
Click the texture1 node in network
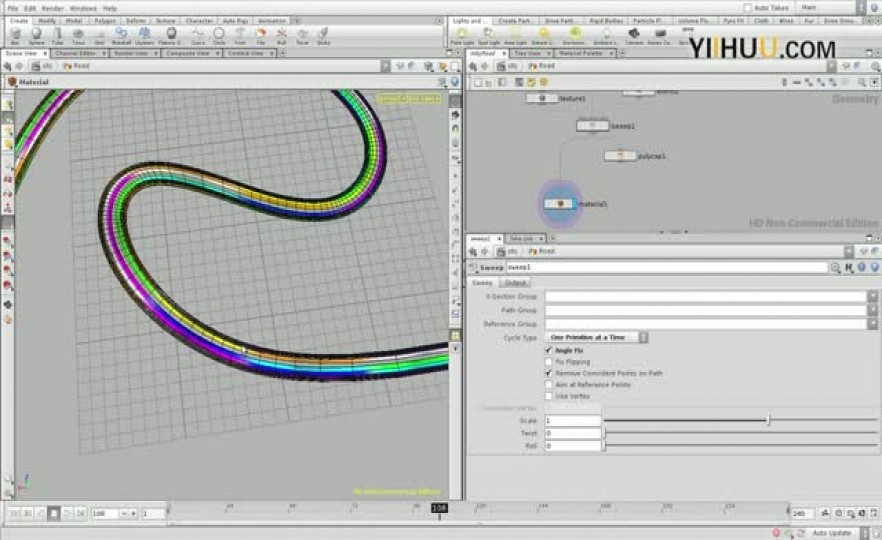pyautogui.click(x=542, y=98)
